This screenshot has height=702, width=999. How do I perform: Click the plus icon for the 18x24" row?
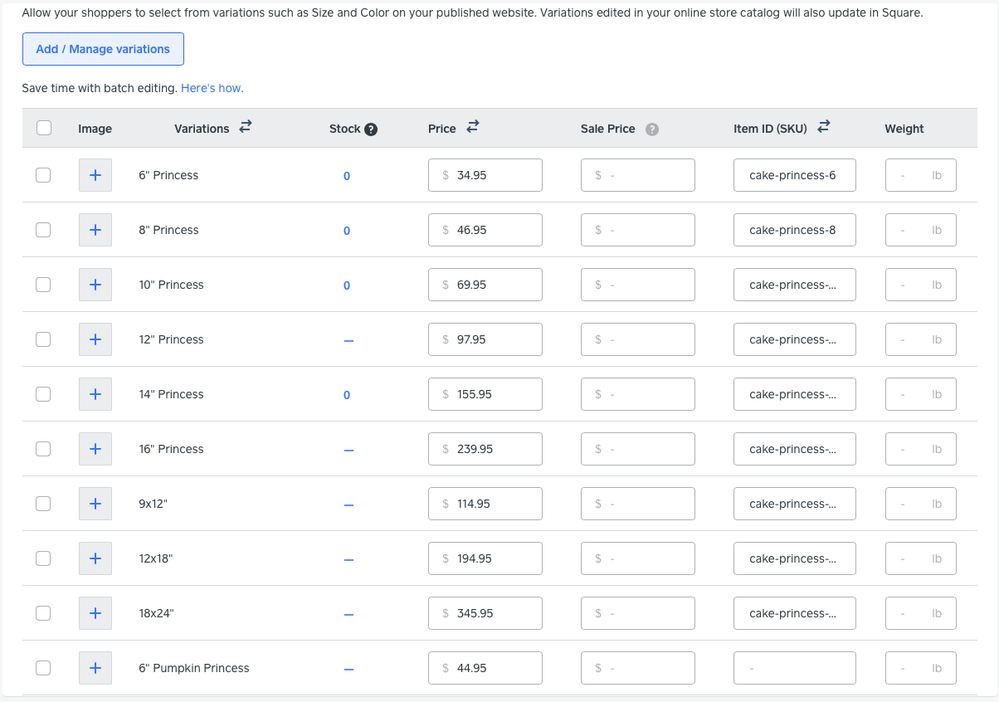[95, 613]
